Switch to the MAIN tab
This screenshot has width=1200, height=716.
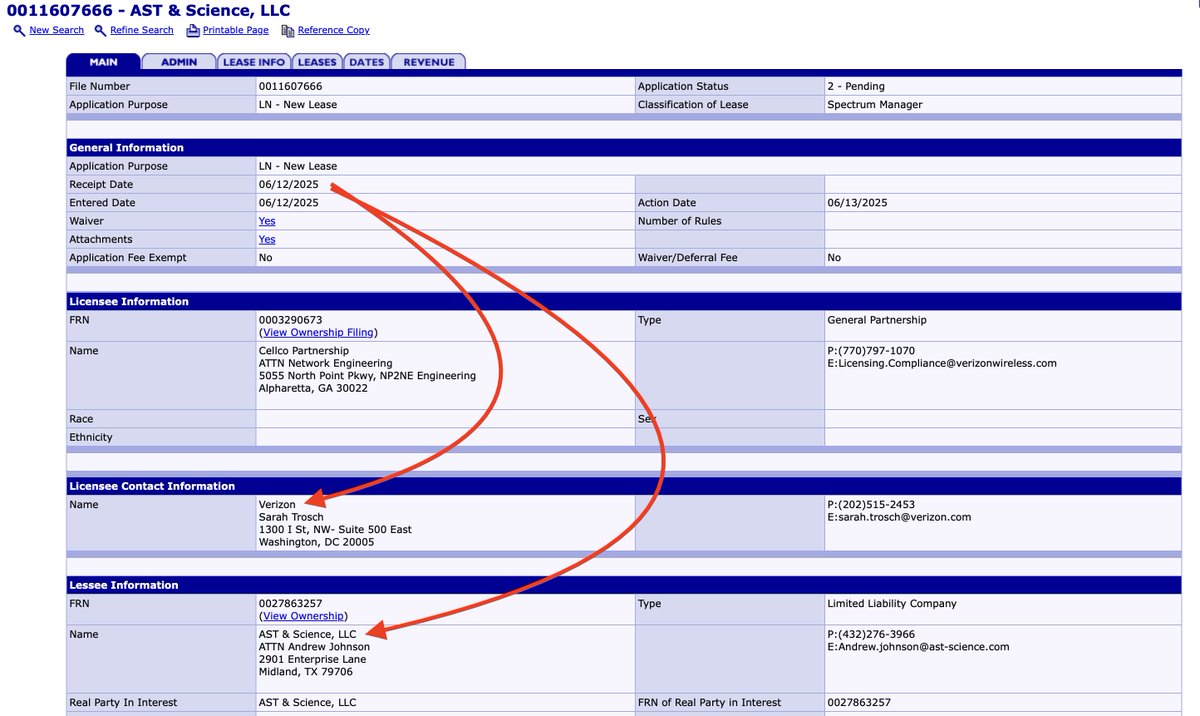(x=104, y=62)
